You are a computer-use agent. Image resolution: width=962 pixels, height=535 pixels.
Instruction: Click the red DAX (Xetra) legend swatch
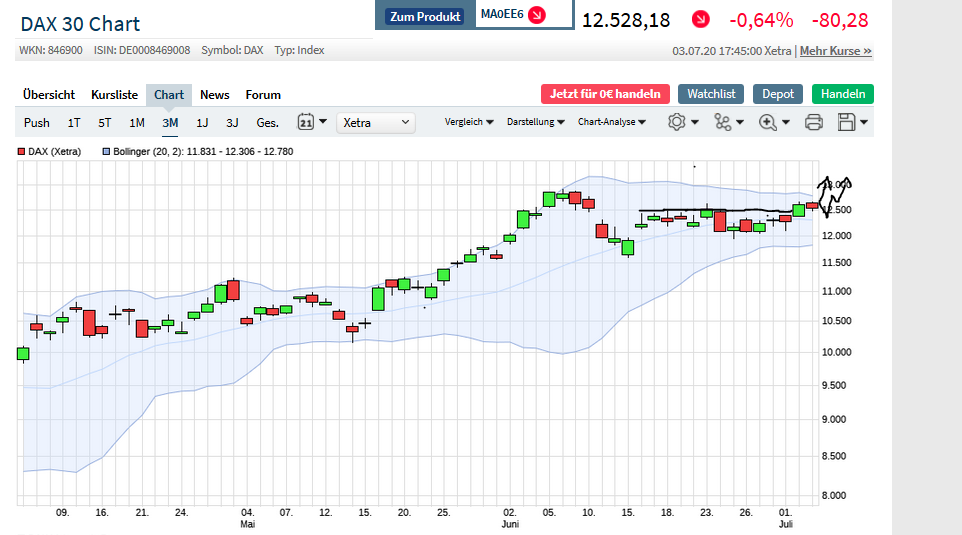pos(21,152)
